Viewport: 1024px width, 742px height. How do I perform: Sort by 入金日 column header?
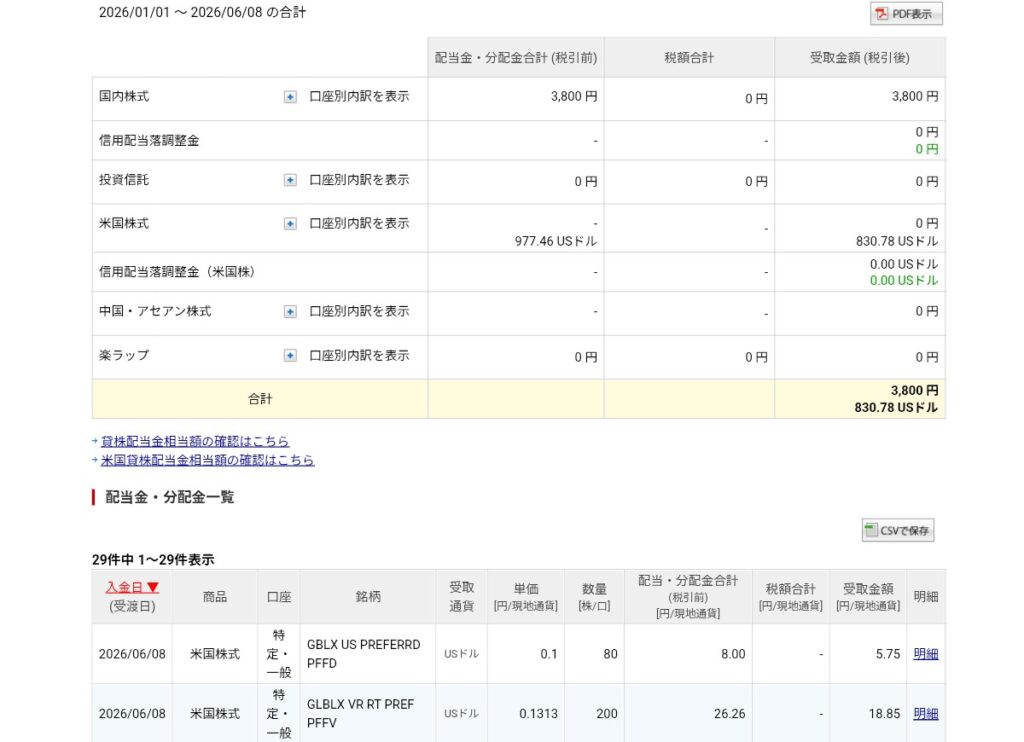coord(133,587)
